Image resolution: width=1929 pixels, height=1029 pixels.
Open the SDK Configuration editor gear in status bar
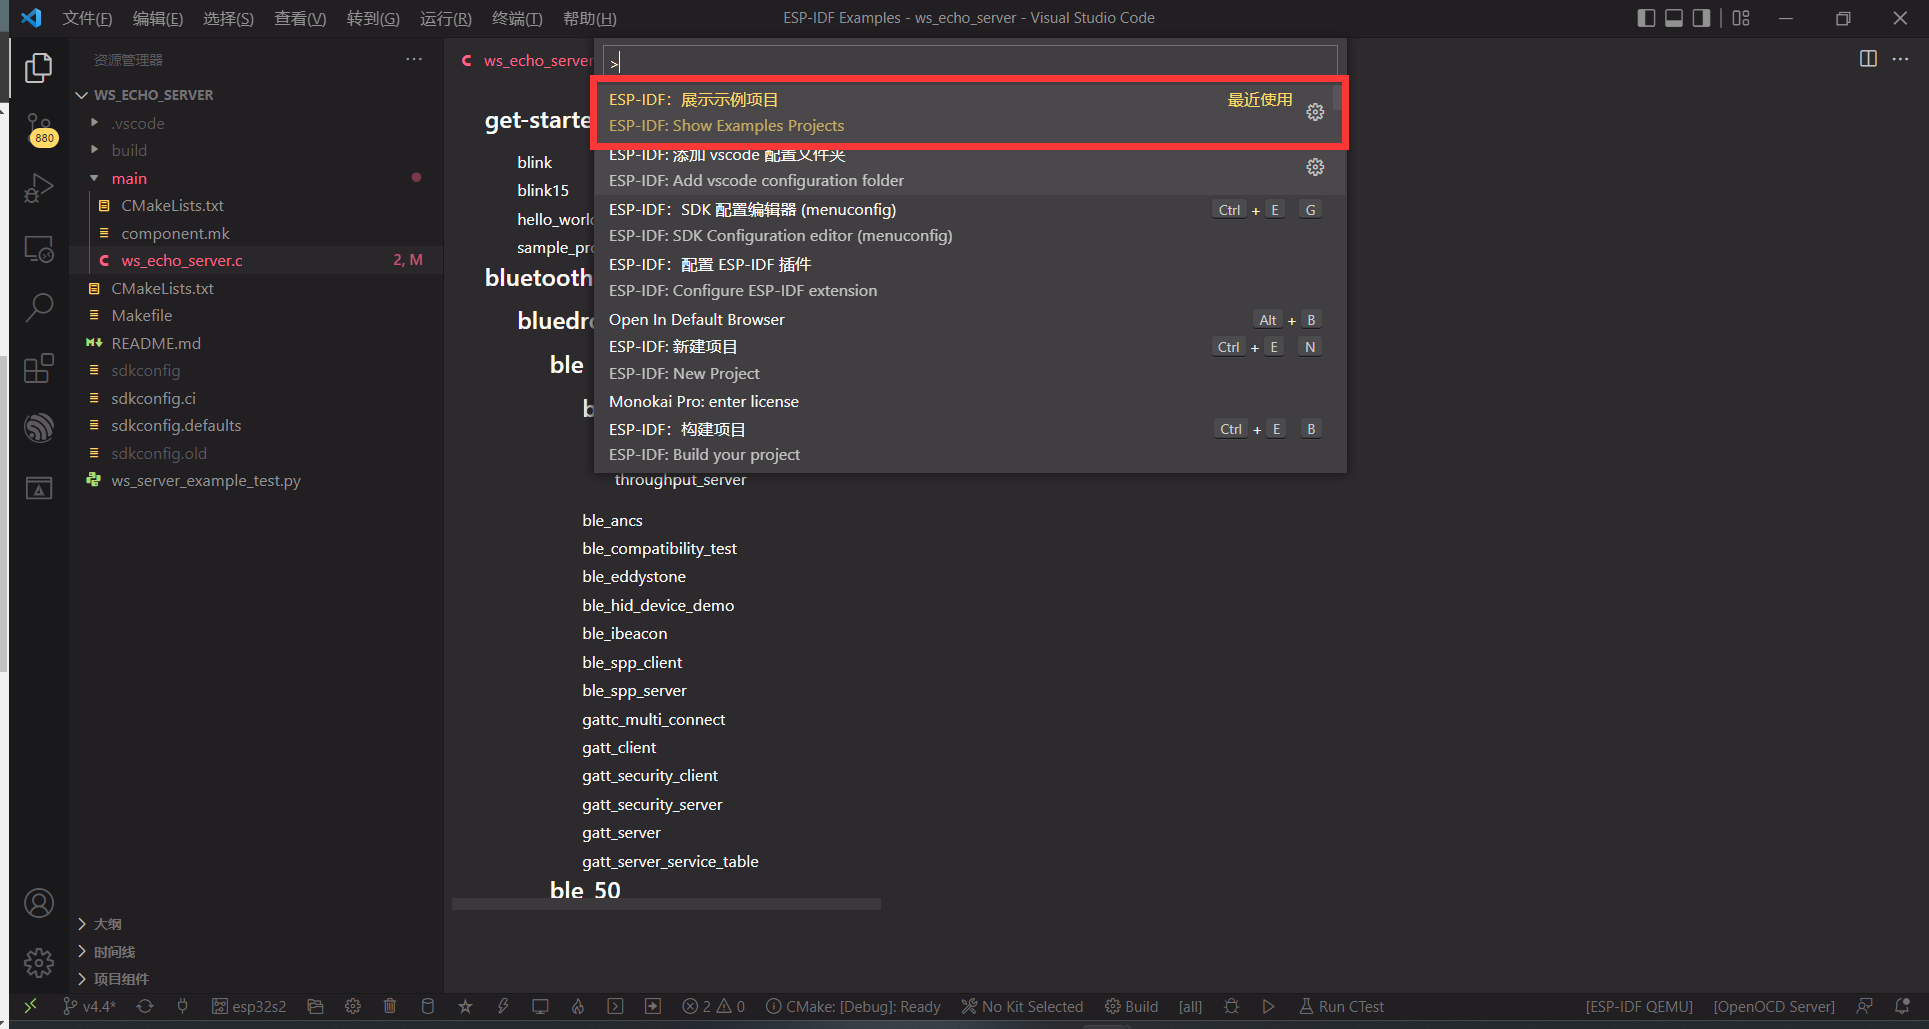[x=353, y=1006]
